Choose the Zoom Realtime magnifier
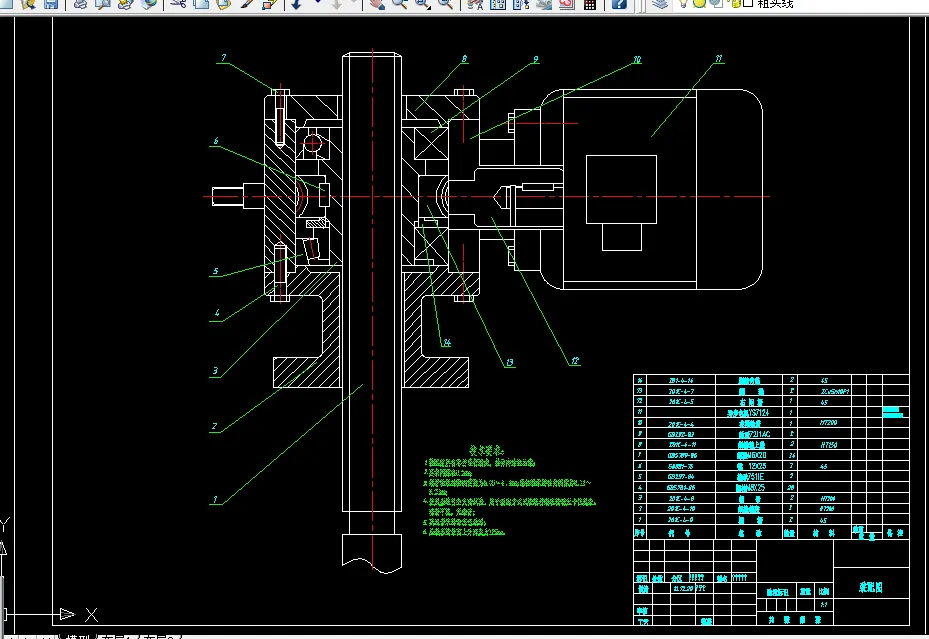This screenshot has height=639, width=929. click(x=399, y=4)
